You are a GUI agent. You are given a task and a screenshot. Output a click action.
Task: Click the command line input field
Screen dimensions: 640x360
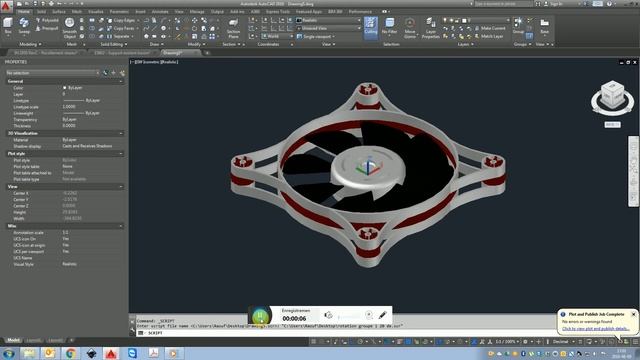pyautogui.click(x=347, y=333)
